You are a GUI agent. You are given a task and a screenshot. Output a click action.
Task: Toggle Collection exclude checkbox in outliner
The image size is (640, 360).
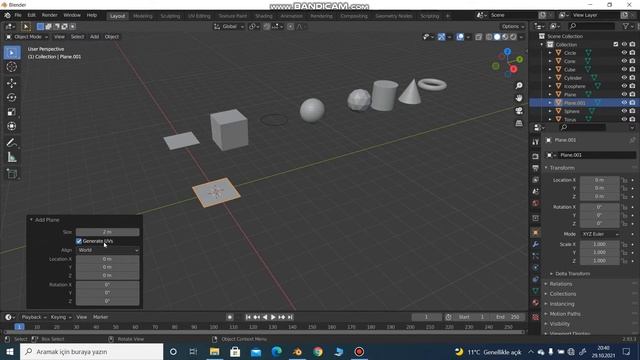[616, 44]
